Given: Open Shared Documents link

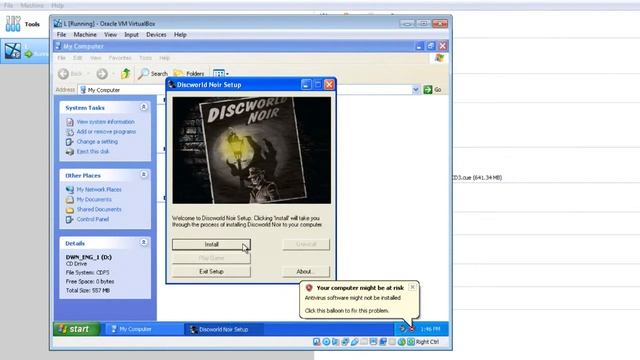Looking at the screenshot, I should pos(99,209).
